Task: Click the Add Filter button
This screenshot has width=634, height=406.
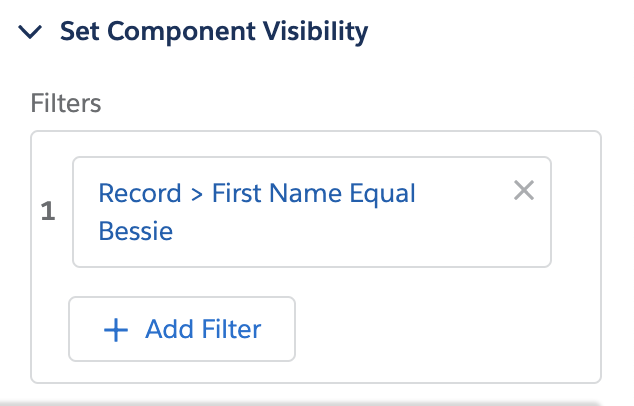Action: click(182, 328)
